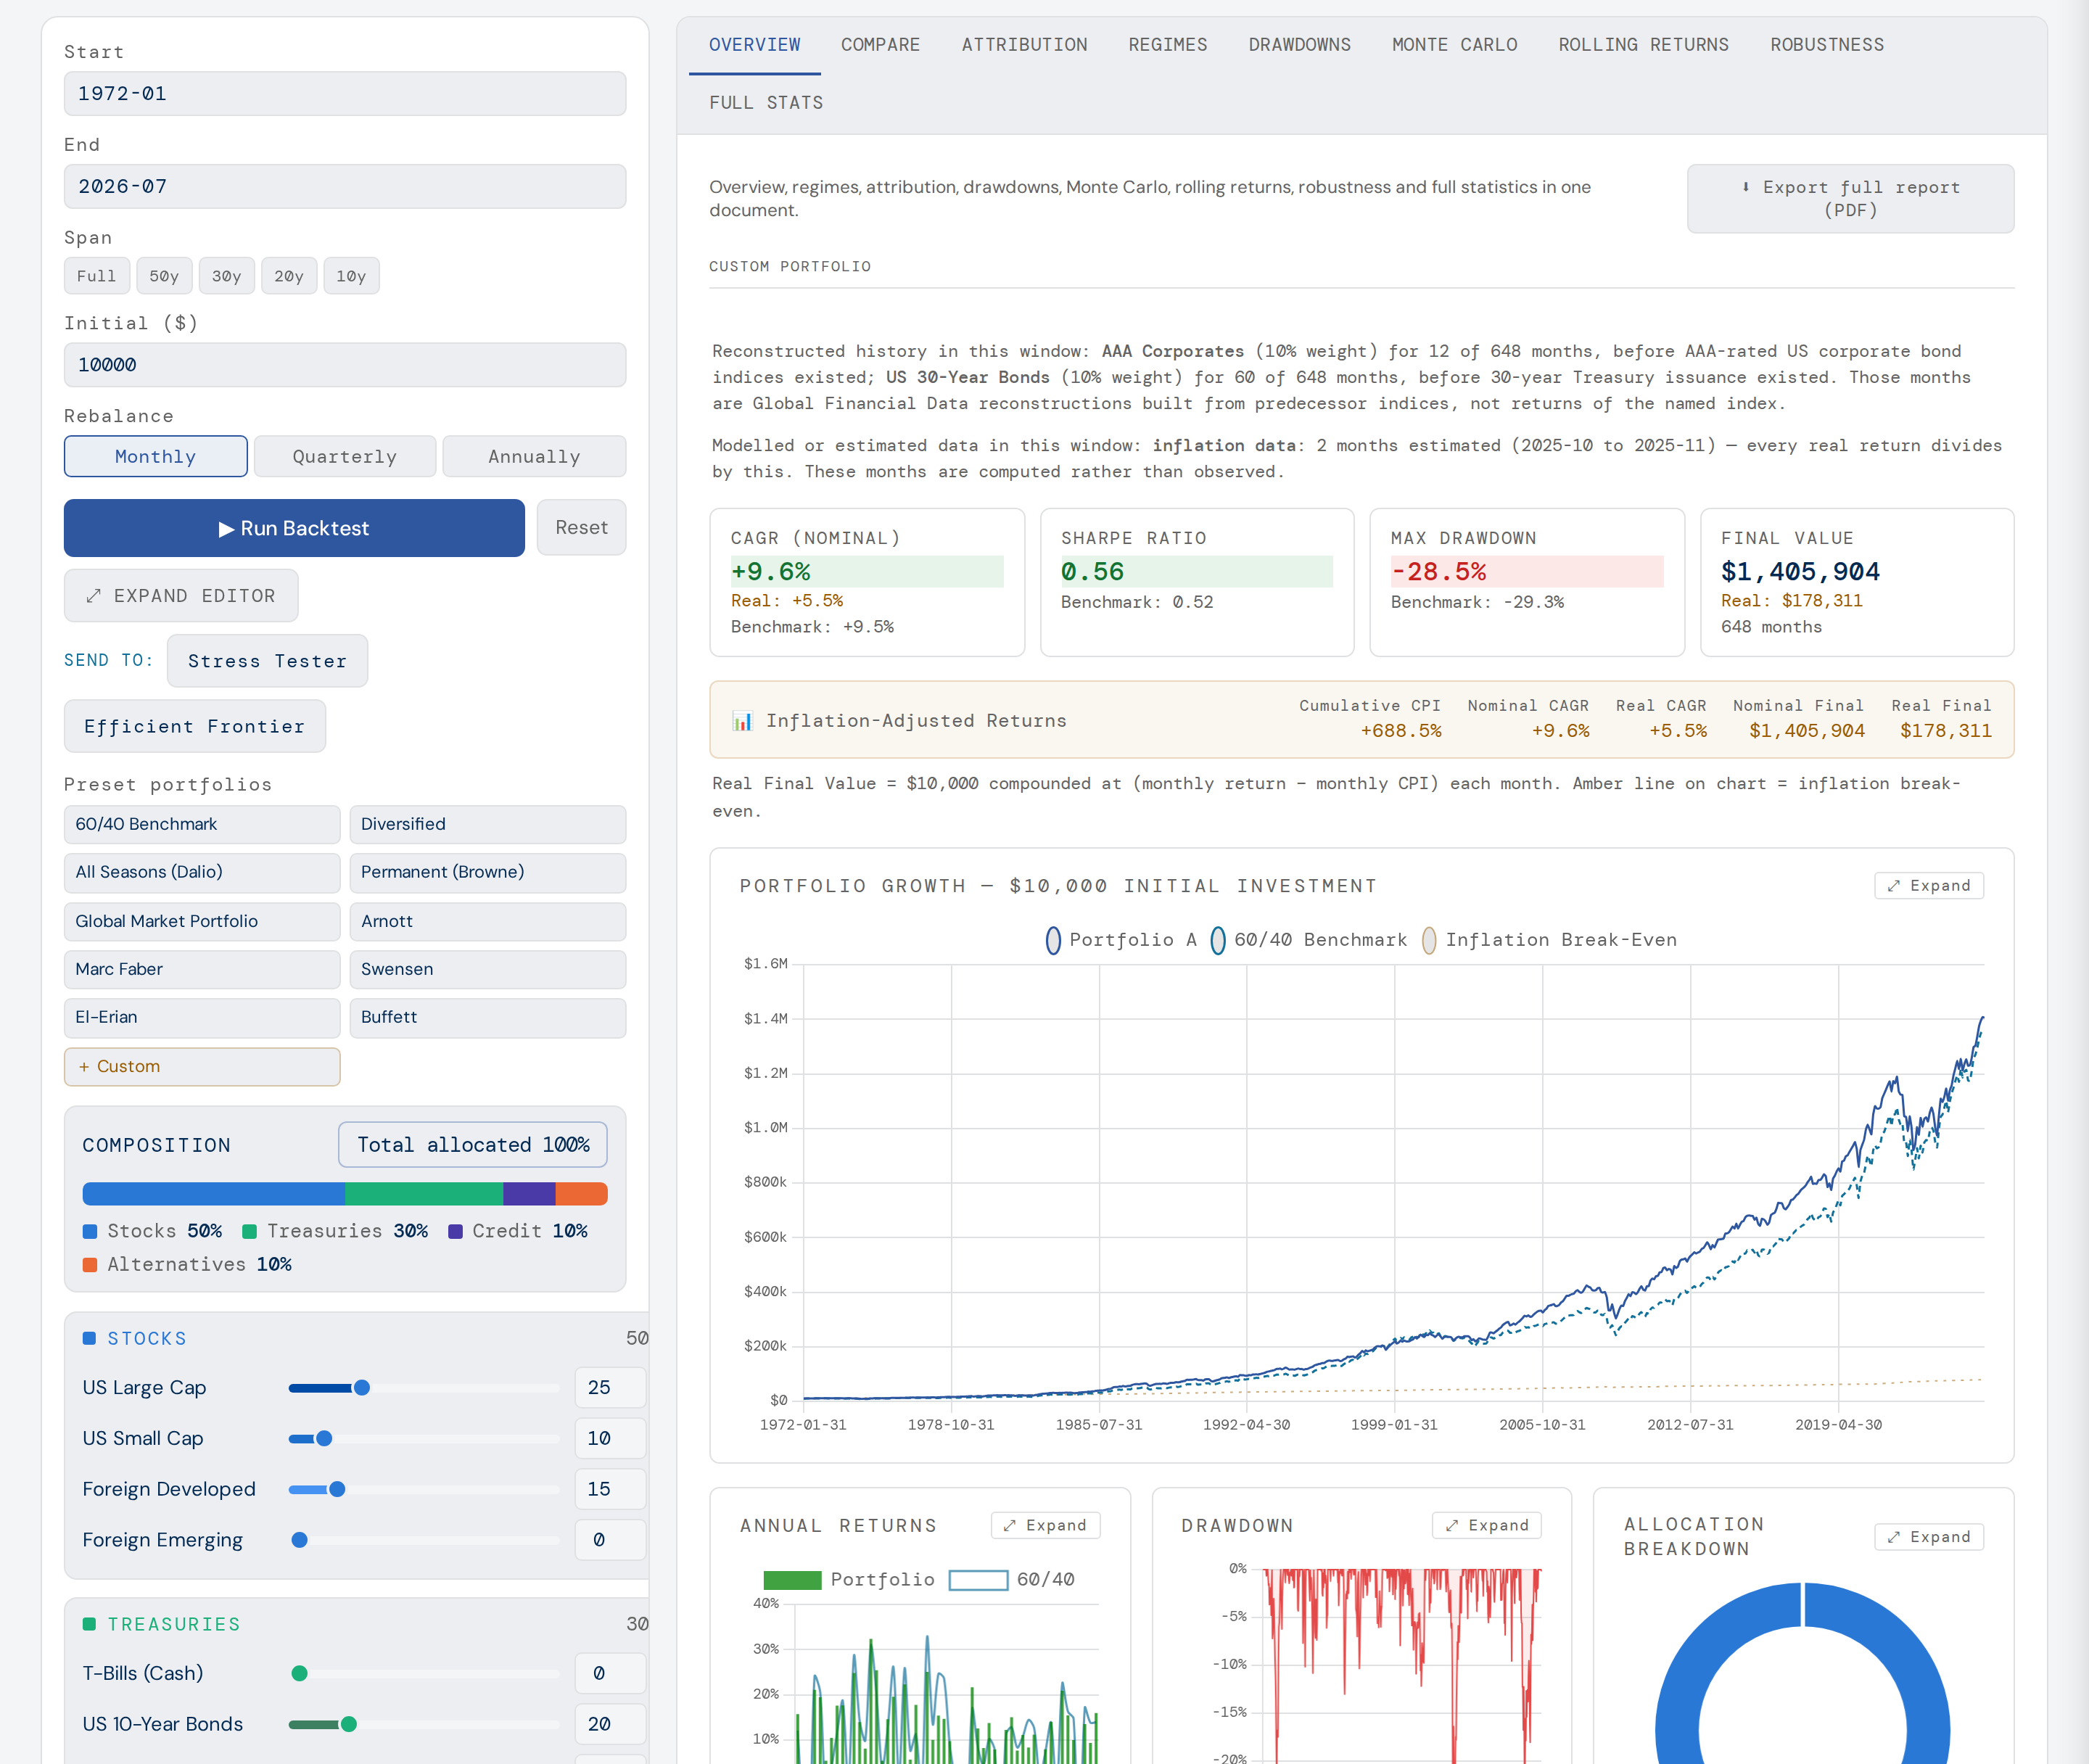Select Annually rebalance option
The height and width of the screenshot is (1764, 2089).
[x=534, y=456]
